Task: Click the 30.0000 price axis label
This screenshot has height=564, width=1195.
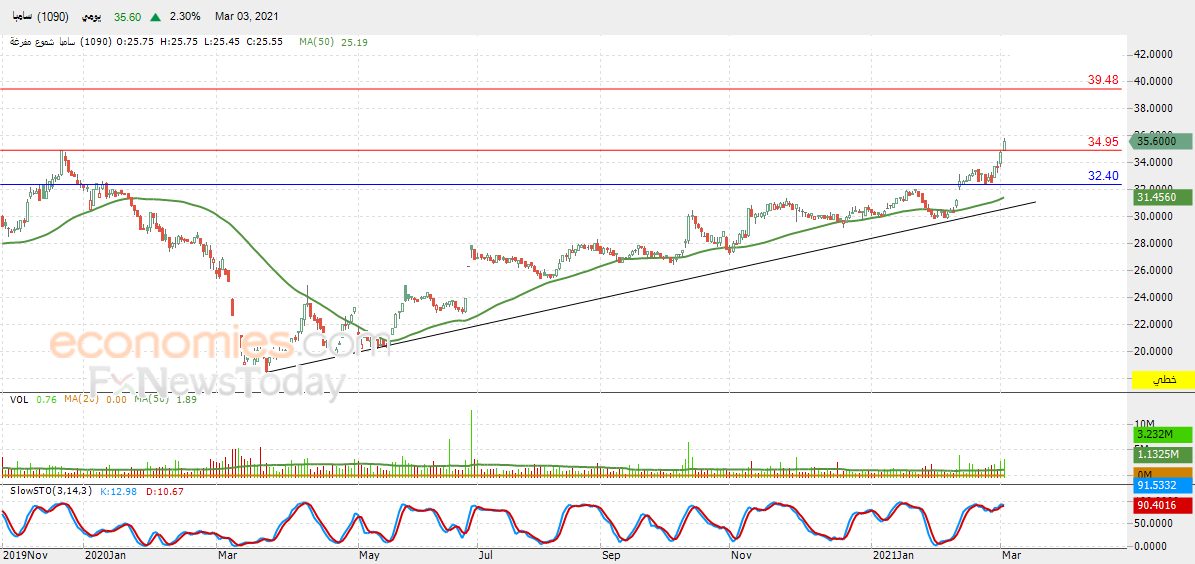Action: [1155, 216]
